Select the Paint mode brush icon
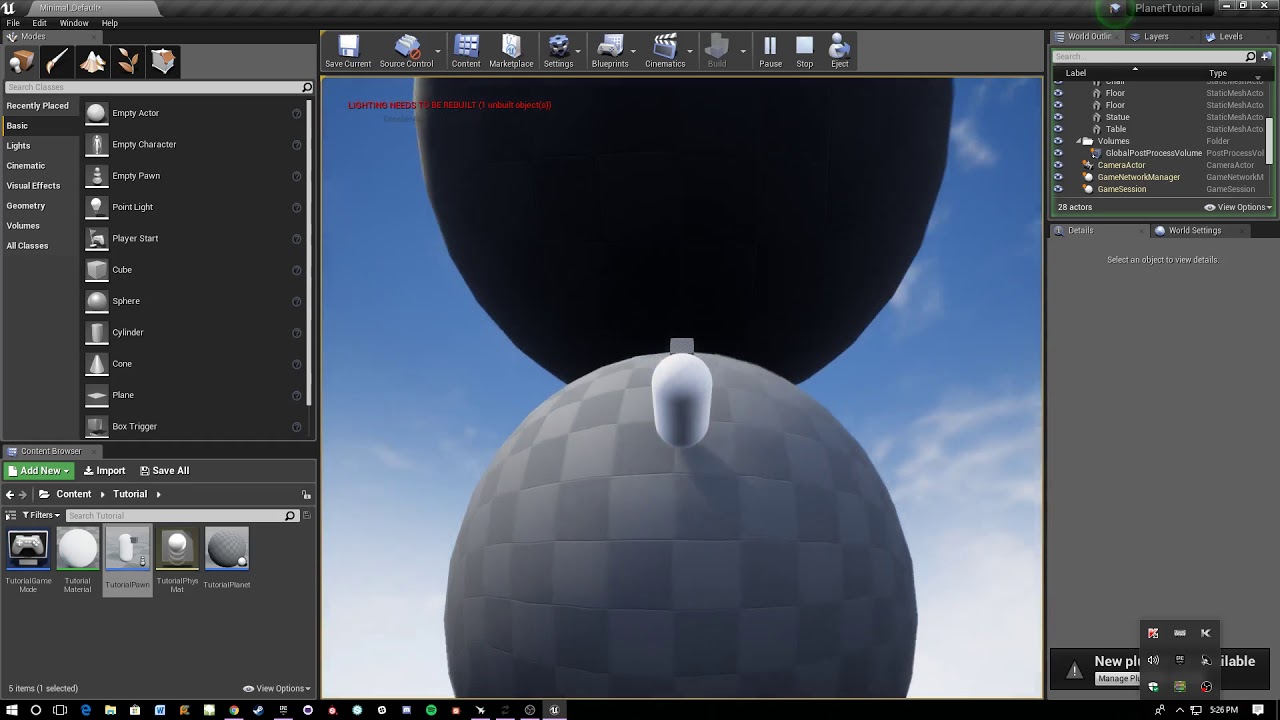The image size is (1280, 720). pos(57,62)
